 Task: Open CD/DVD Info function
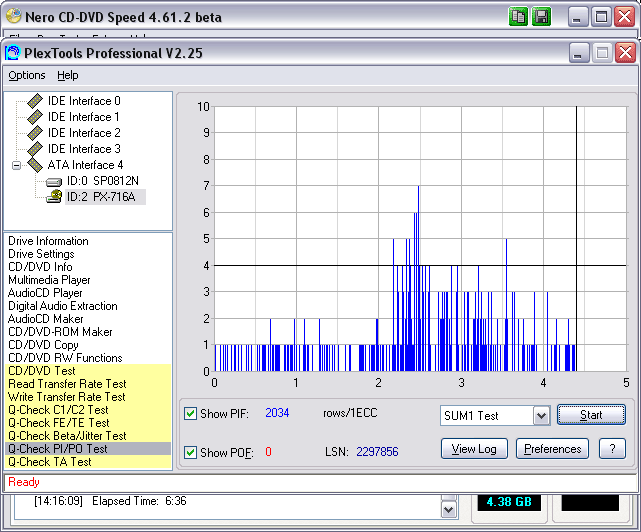coord(40,267)
